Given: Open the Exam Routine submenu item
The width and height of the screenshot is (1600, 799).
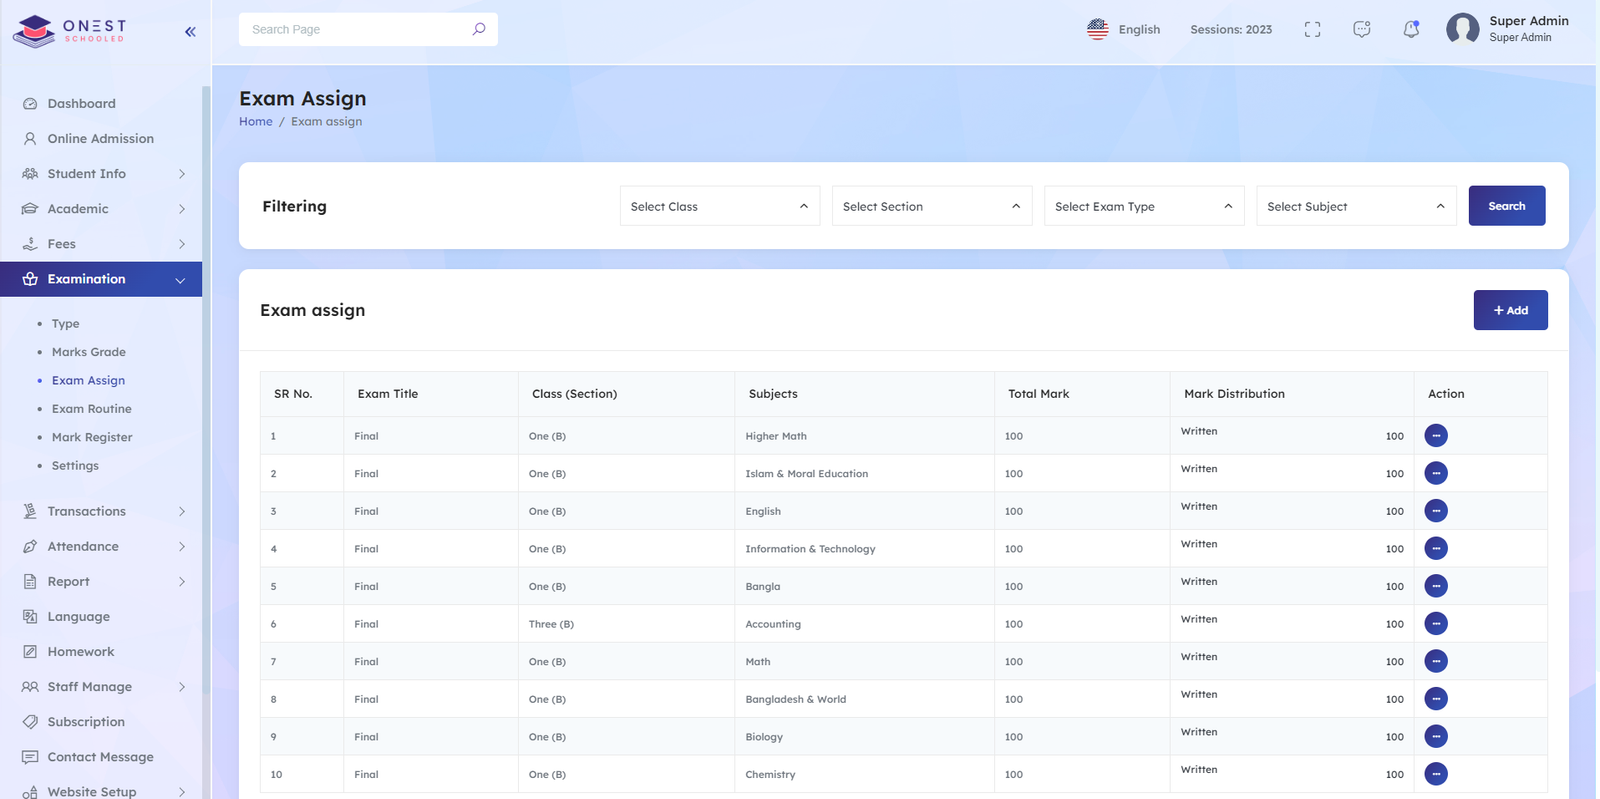Looking at the screenshot, I should 92,409.
